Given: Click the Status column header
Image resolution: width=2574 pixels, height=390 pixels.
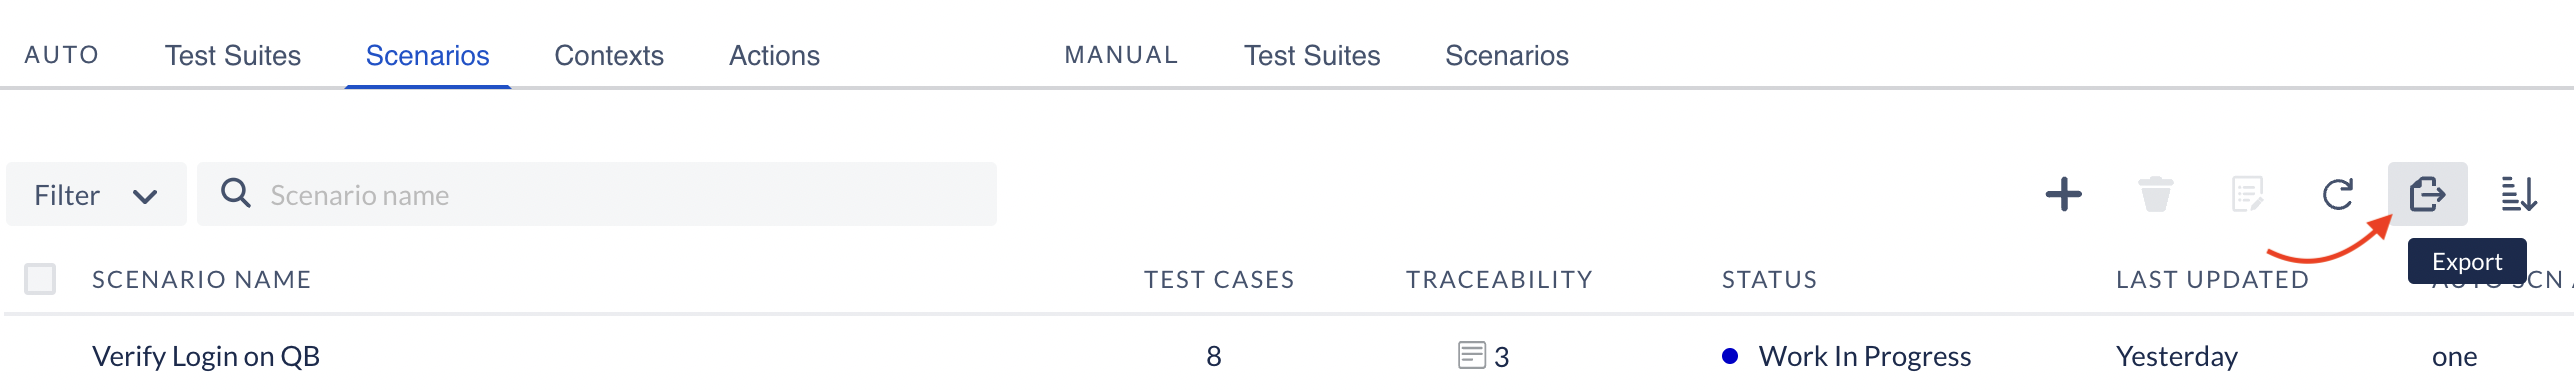Looking at the screenshot, I should pyautogui.click(x=1769, y=280).
